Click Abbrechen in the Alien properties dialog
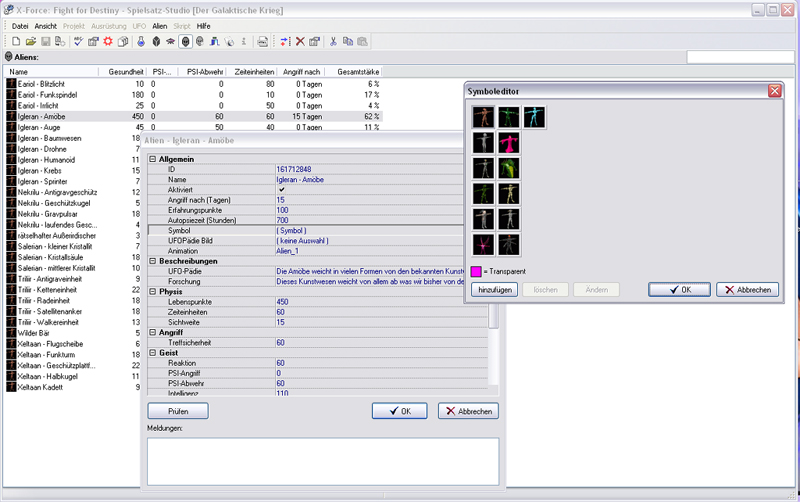Image resolution: width=800 pixels, height=502 pixels. [468, 411]
